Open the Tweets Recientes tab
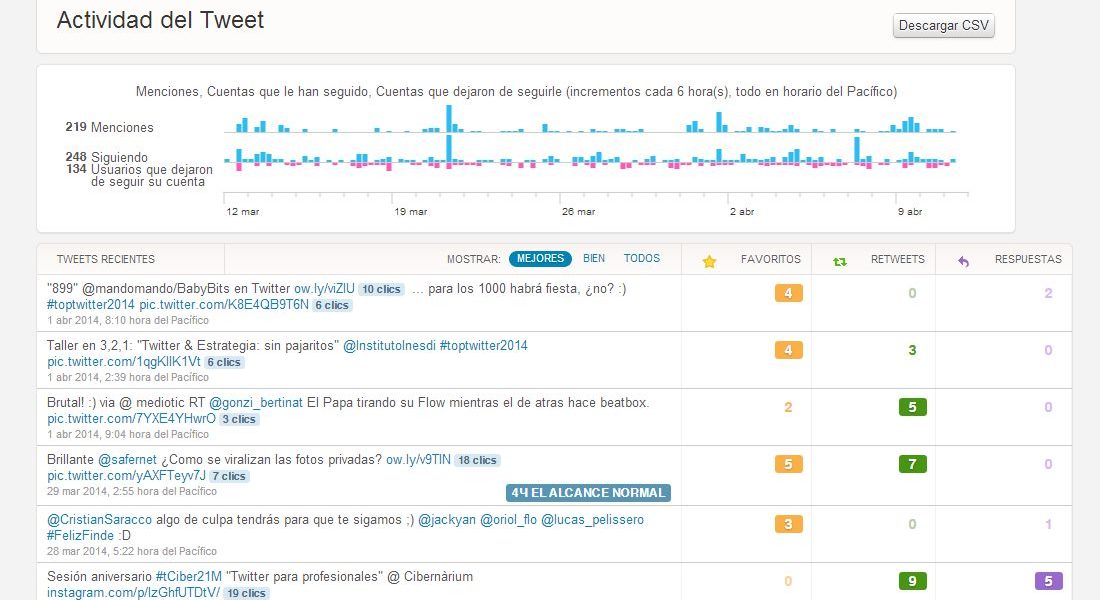 pyautogui.click(x=106, y=260)
